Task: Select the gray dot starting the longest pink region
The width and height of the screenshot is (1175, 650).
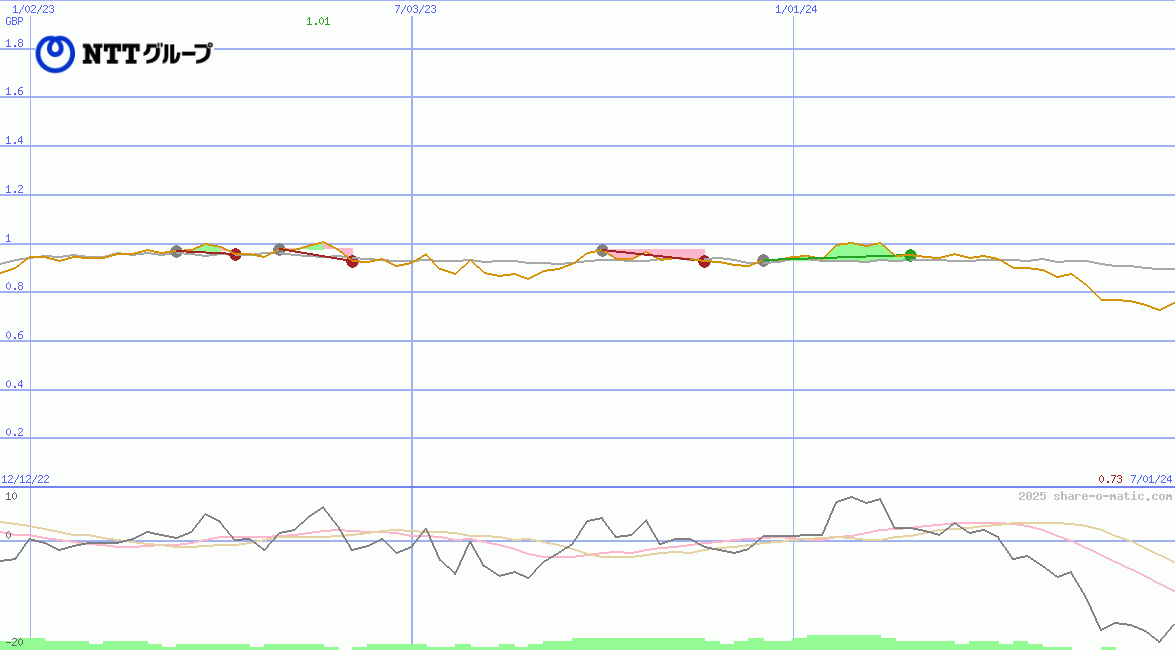Action: click(602, 250)
